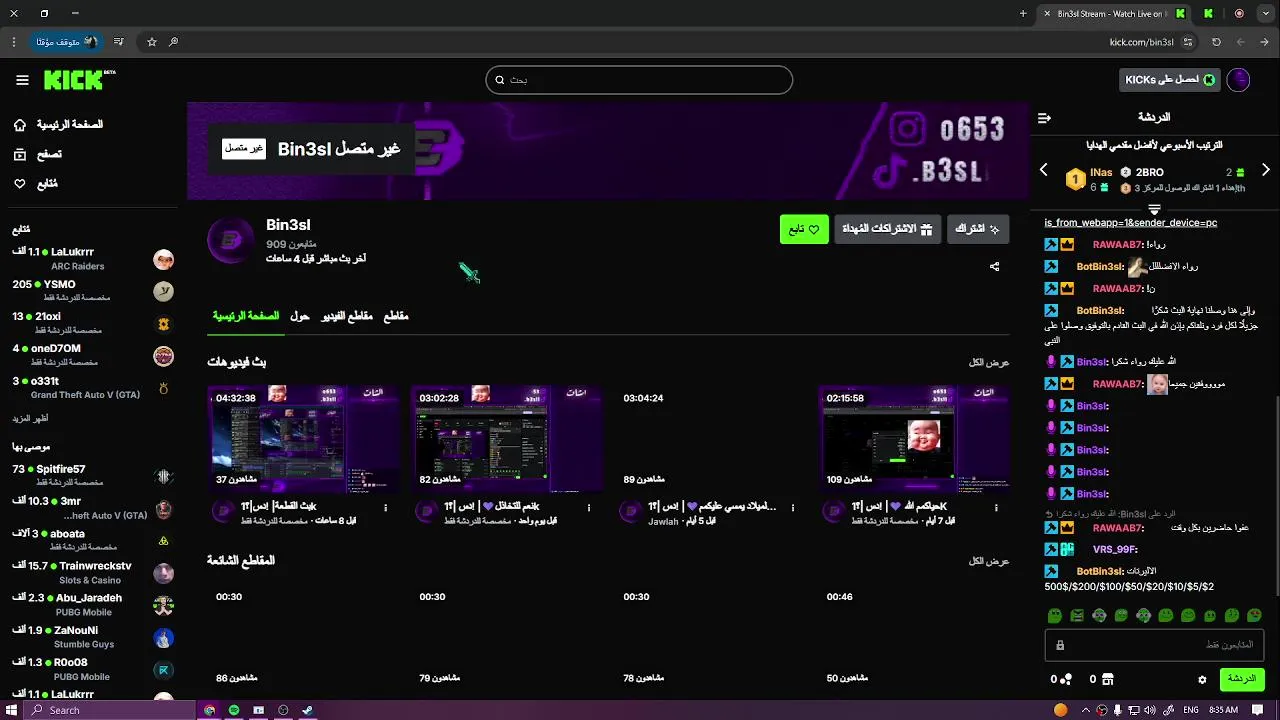Click the taskbar Search box
Viewport: 1280px width, 720px height.
point(110,710)
